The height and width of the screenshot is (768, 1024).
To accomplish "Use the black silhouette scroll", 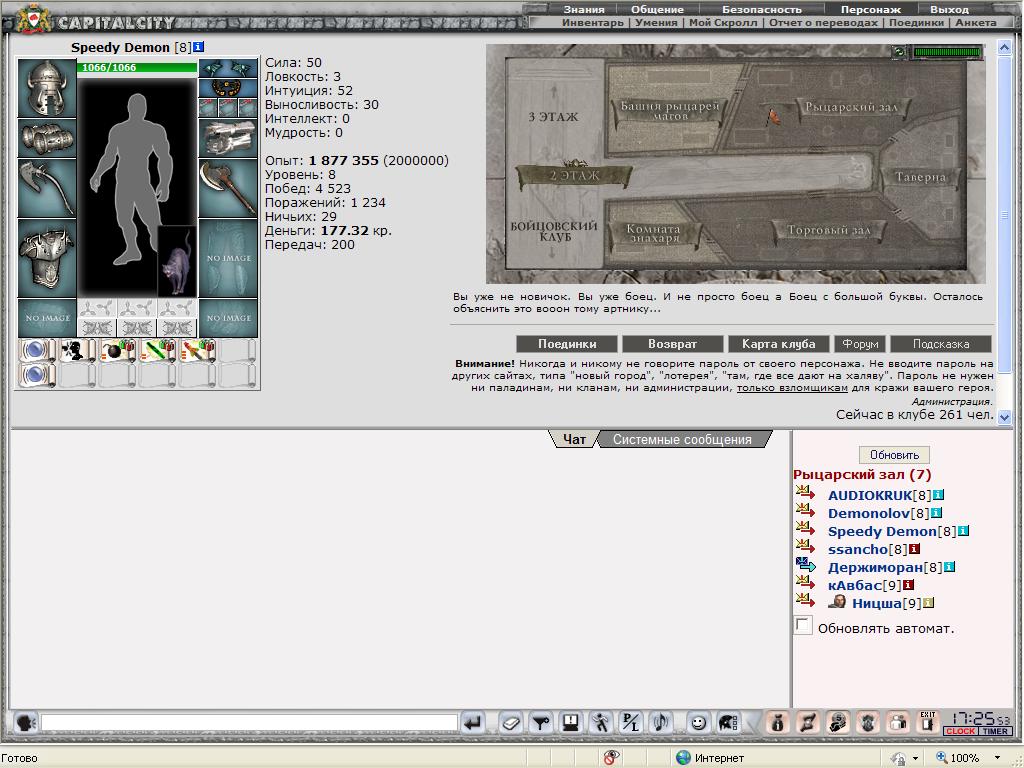I will point(78,351).
